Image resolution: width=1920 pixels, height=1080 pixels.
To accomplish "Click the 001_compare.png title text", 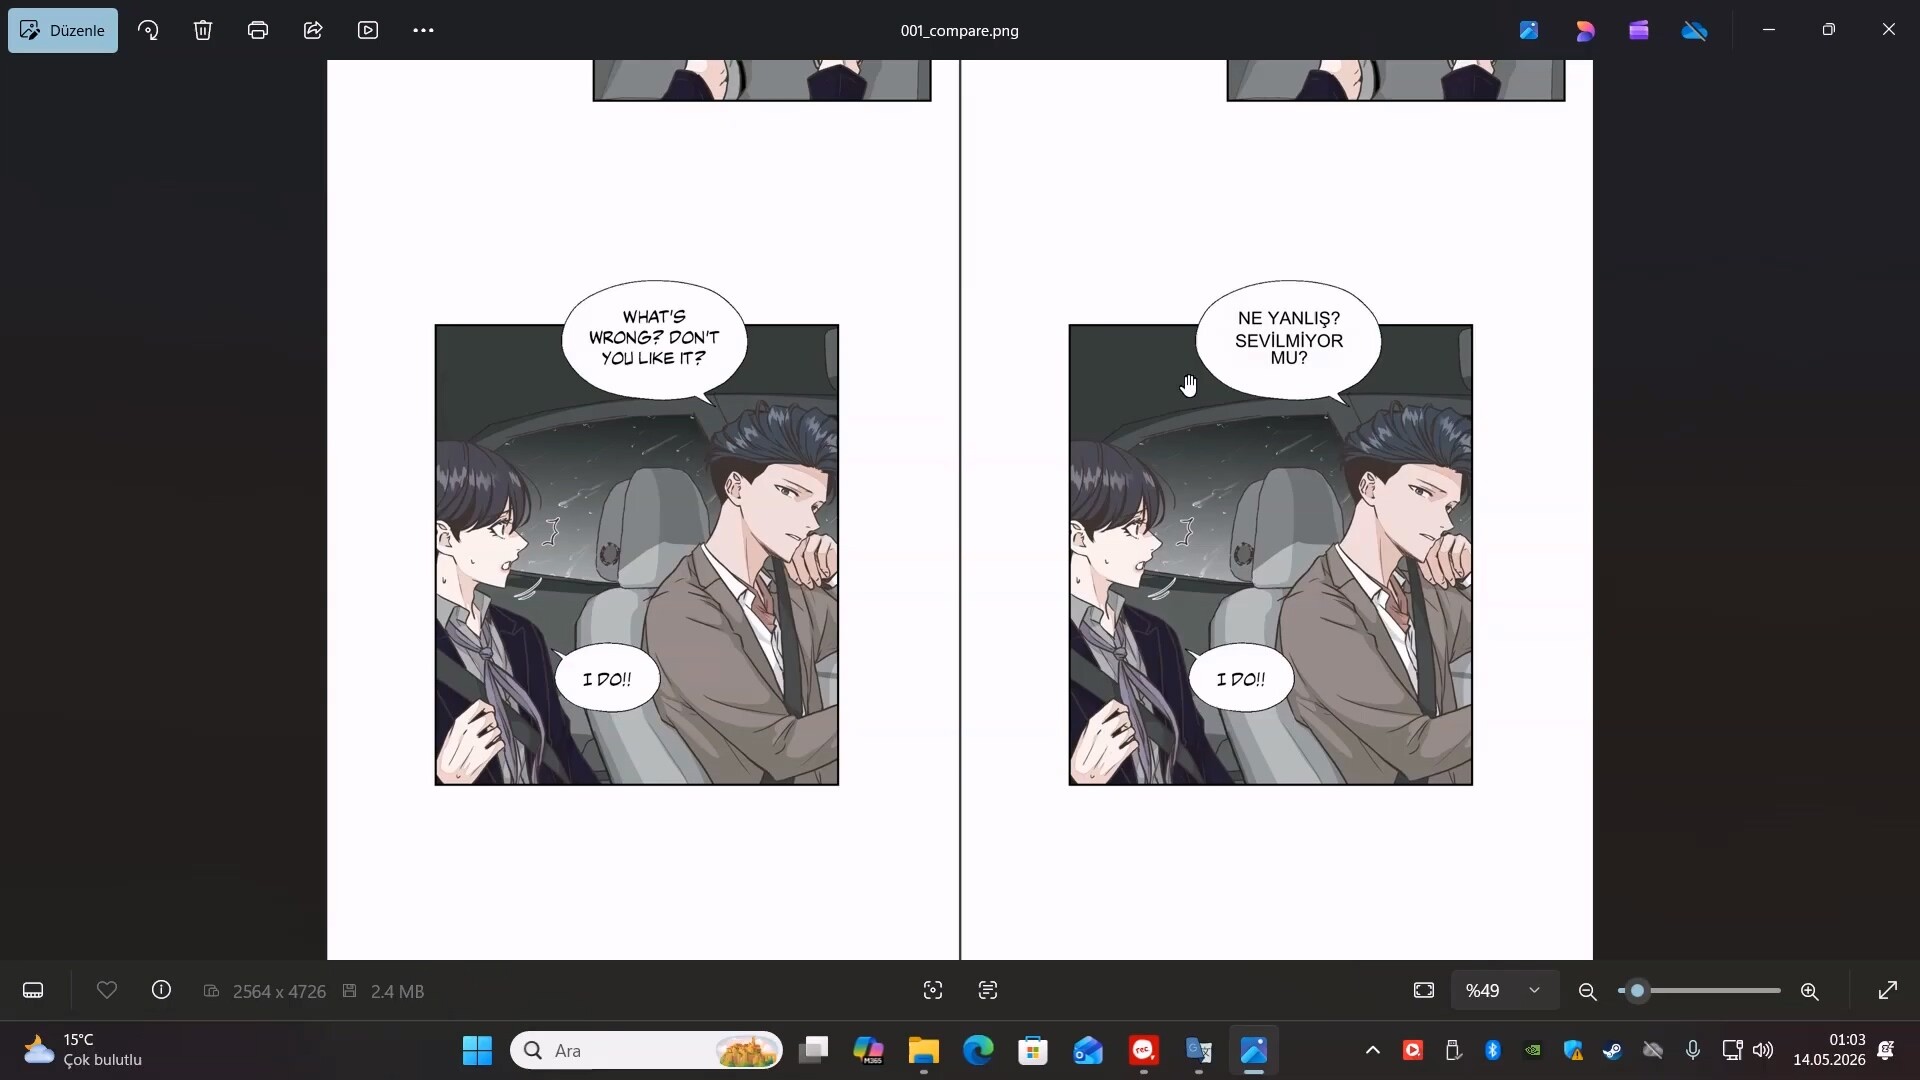I will 959,31.
